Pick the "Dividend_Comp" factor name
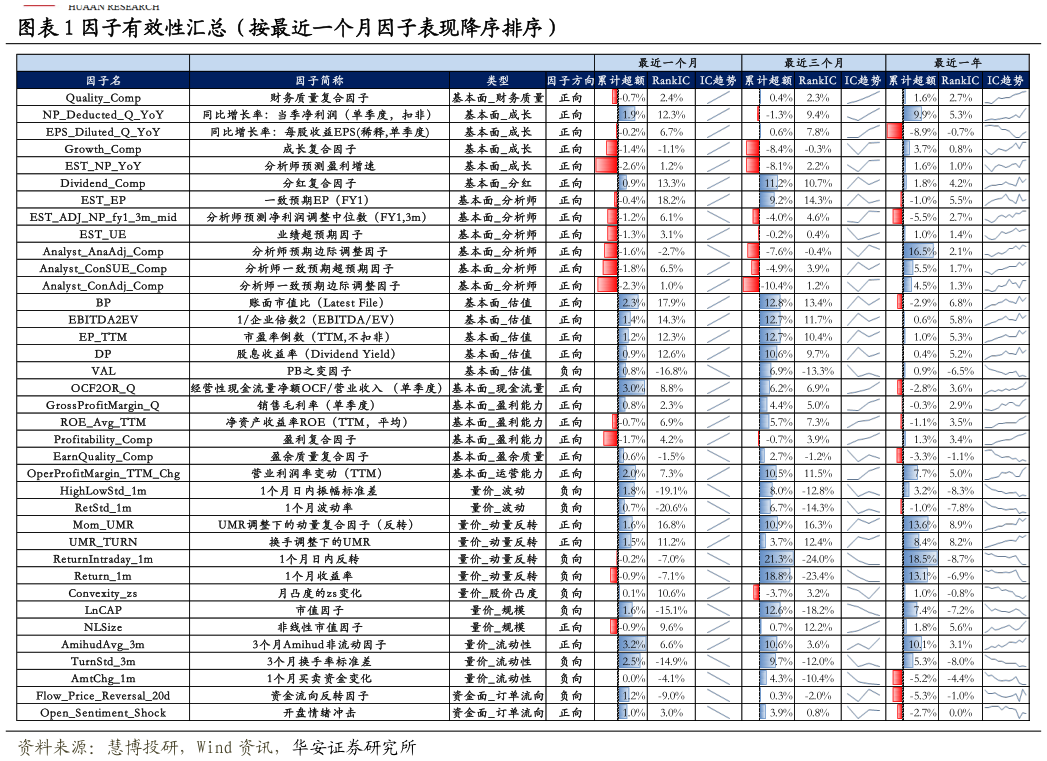Image resolution: width=1047 pixels, height=761 pixels. (x=103, y=183)
